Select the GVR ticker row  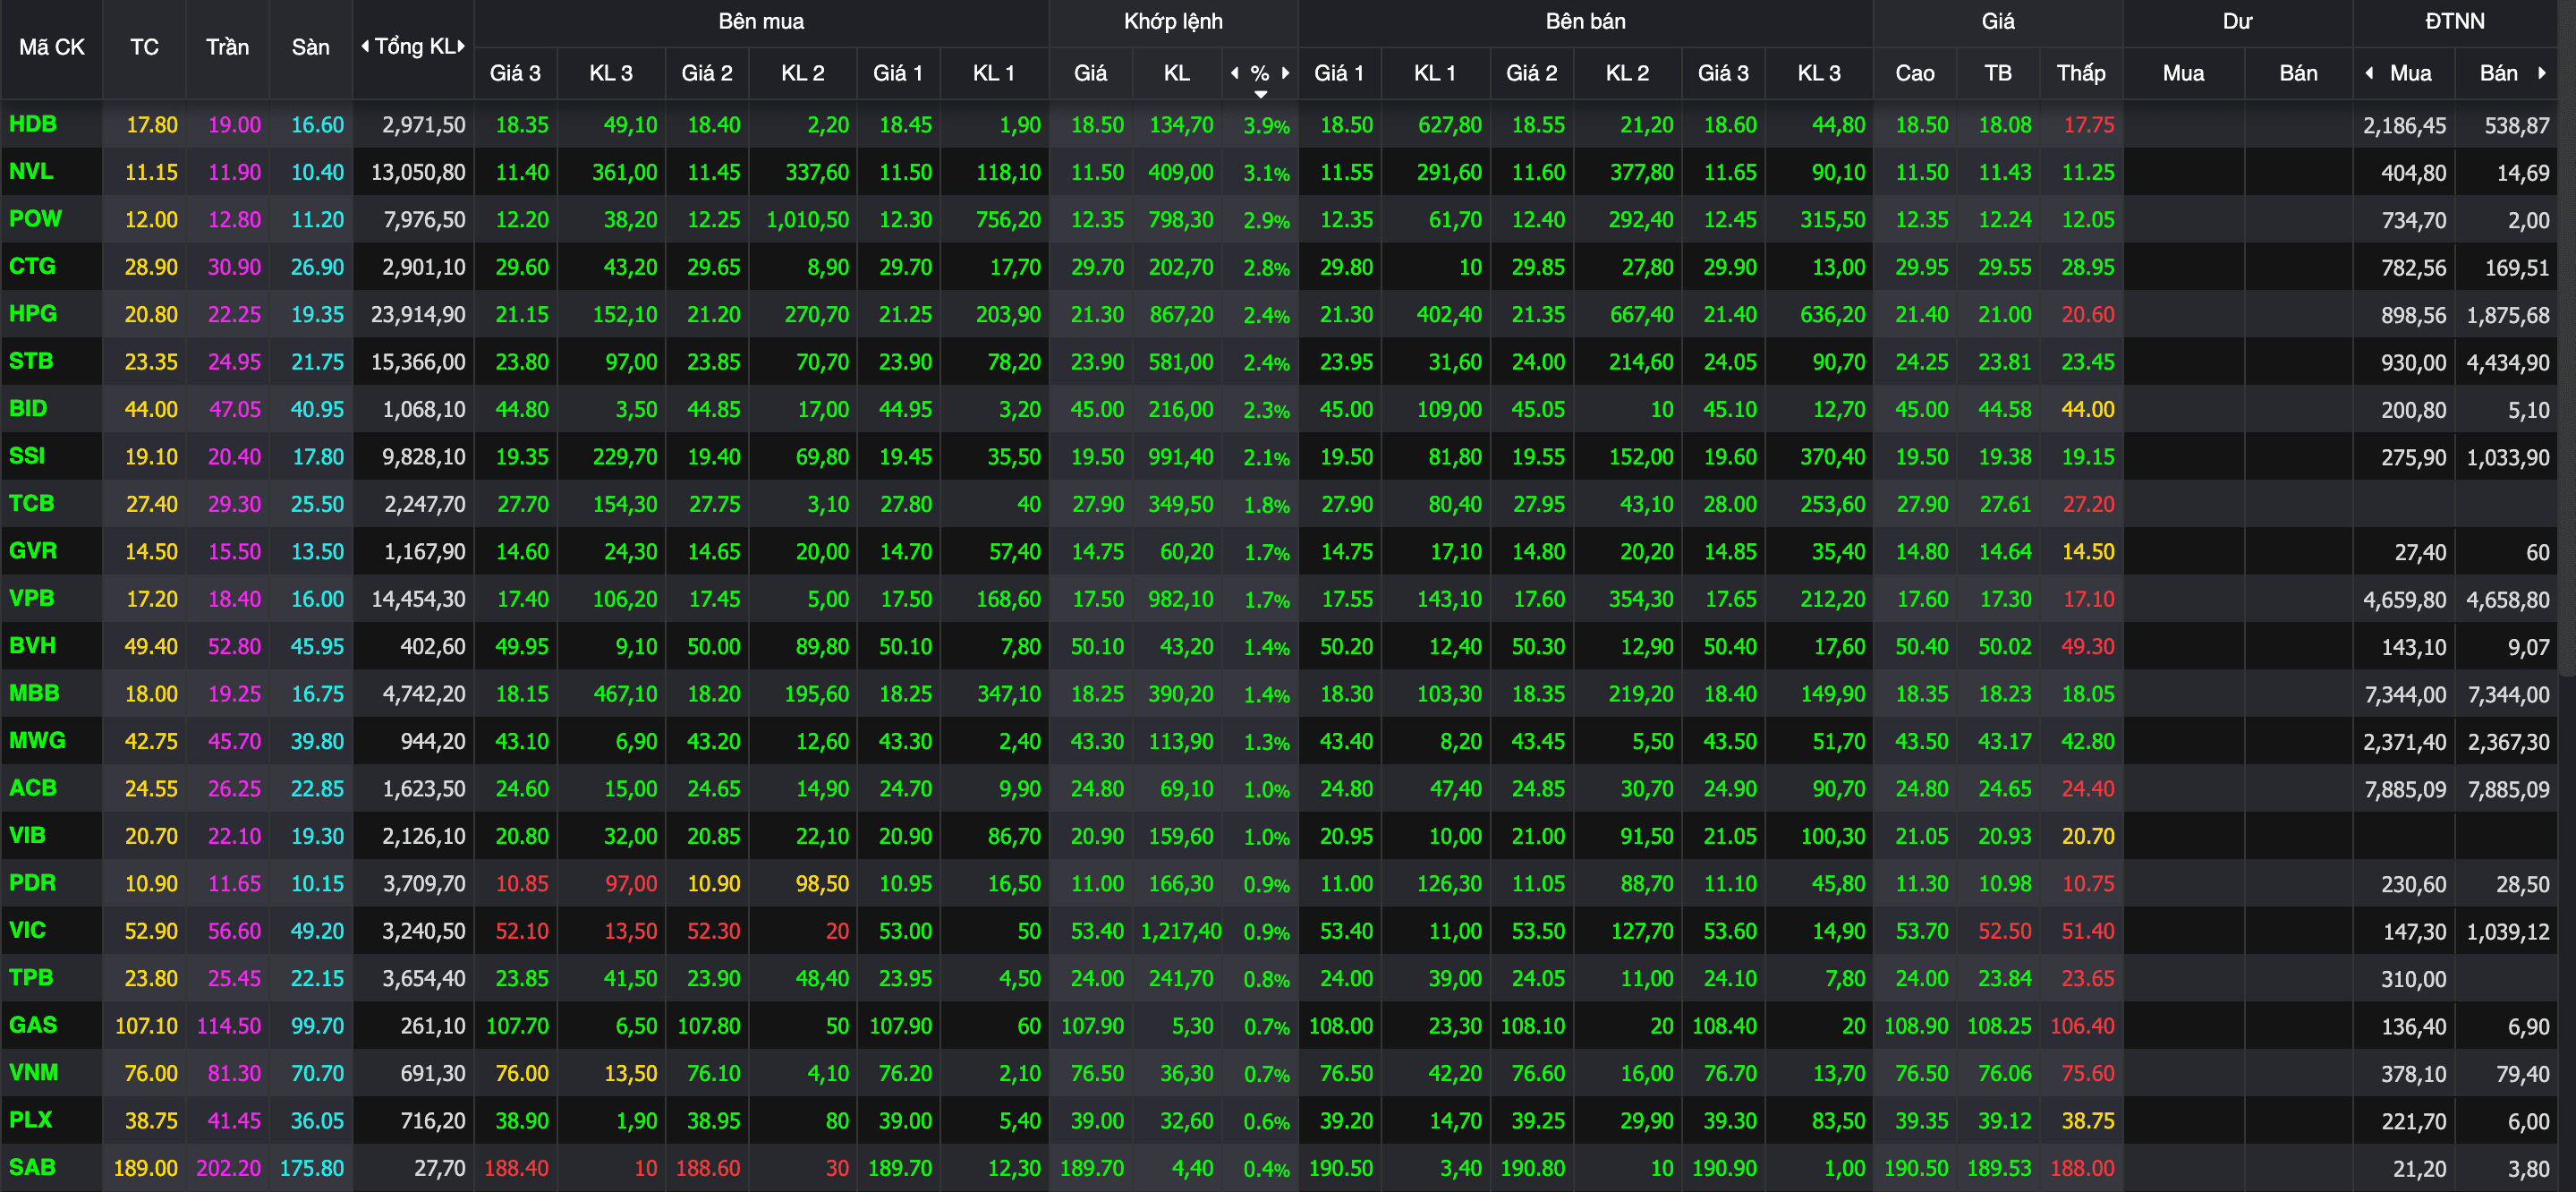pyautogui.click(x=33, y=550)
